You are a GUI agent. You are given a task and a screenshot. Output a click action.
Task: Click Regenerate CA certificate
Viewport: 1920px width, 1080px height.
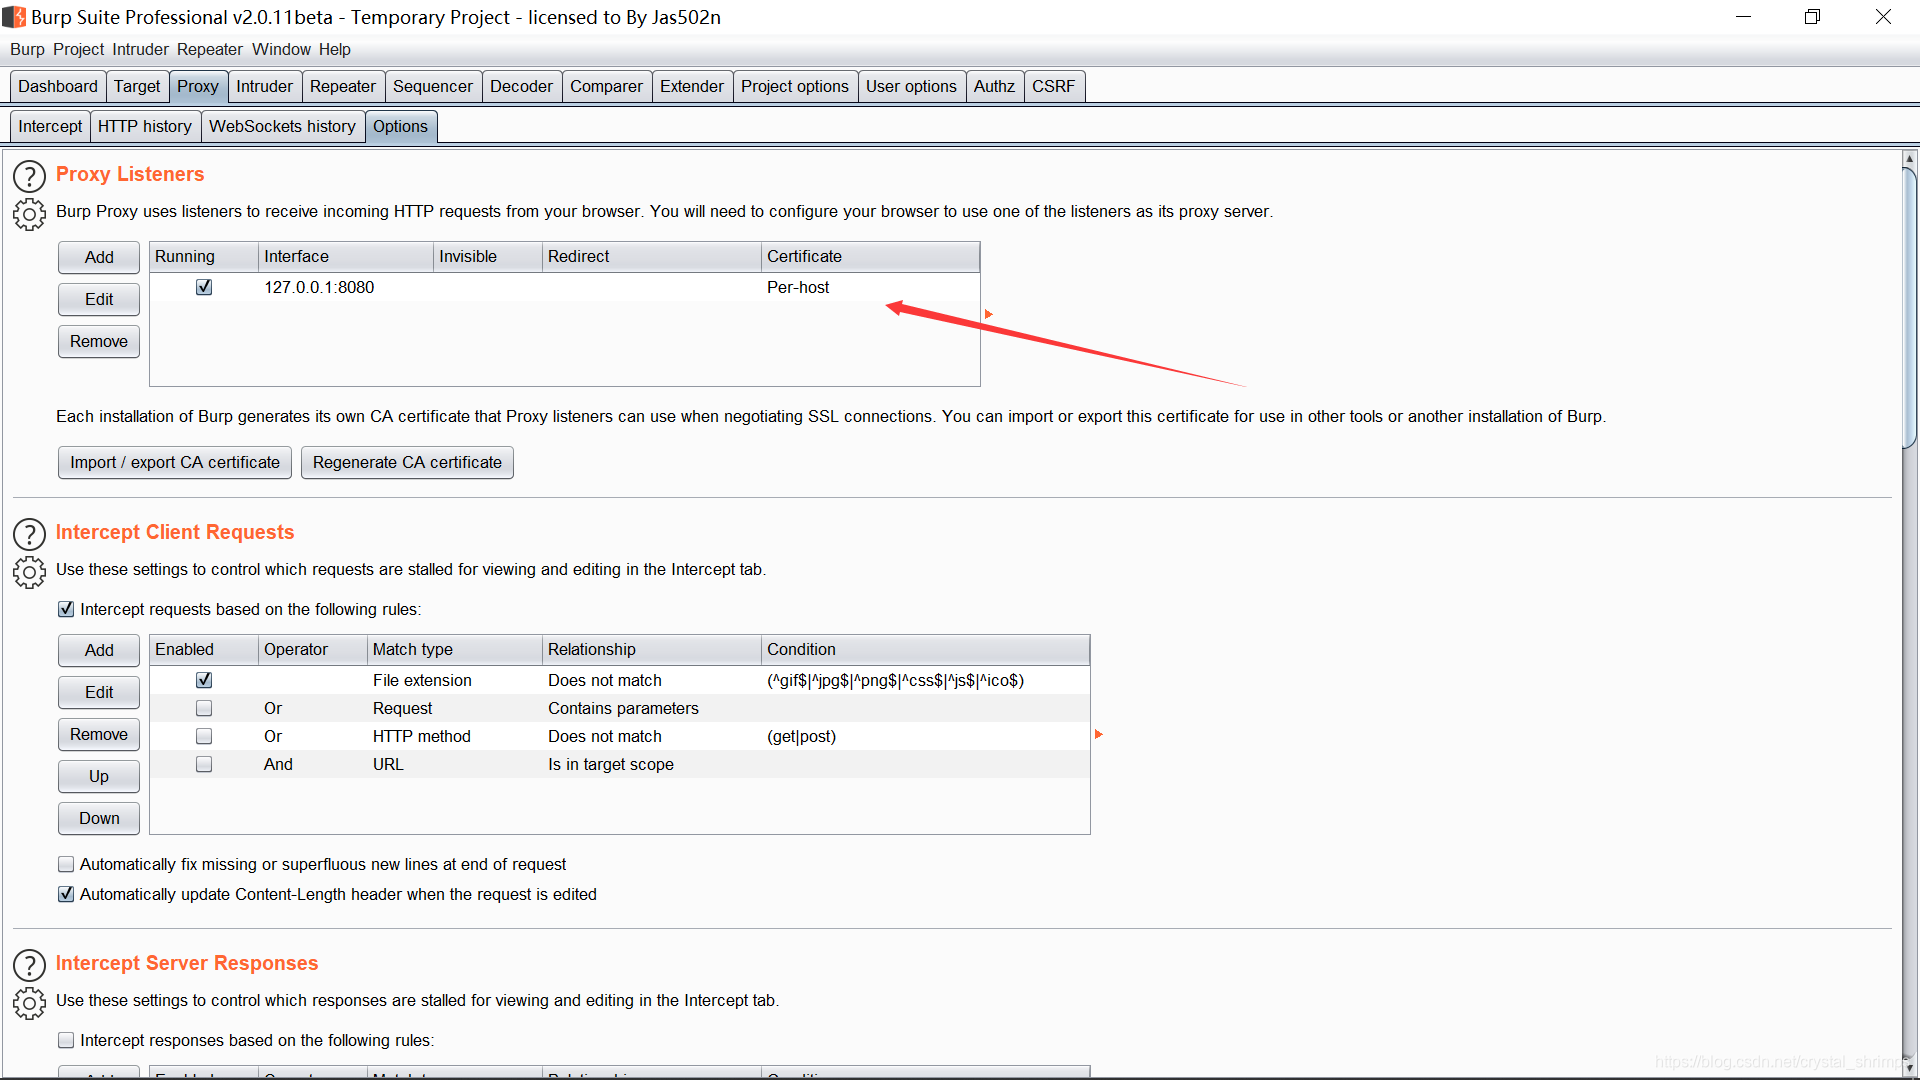pyautogui.click(x=407, y=462)
